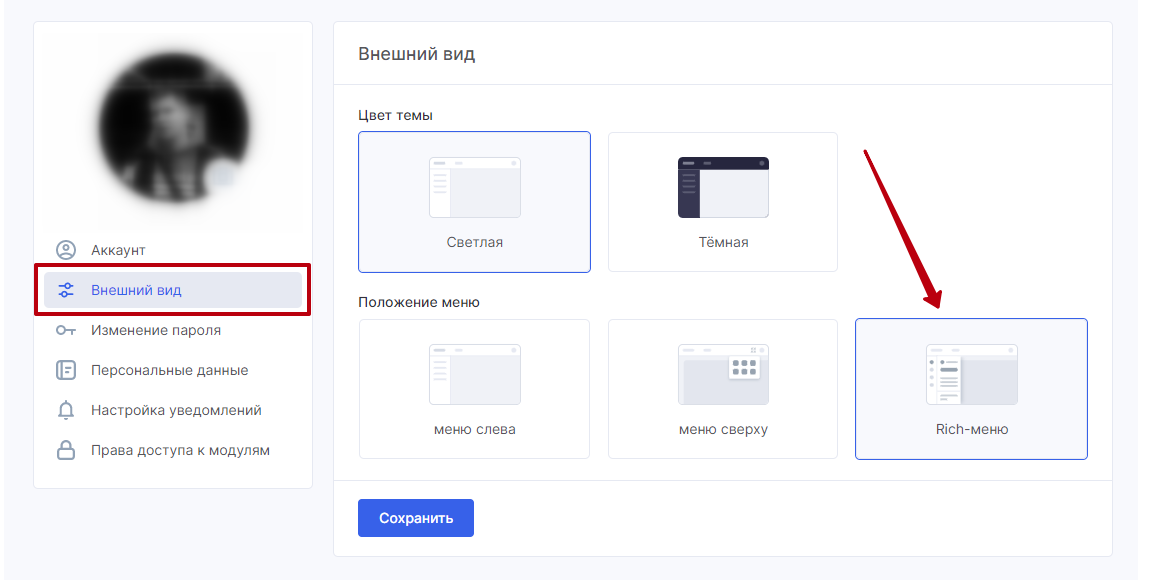Click the Rich-меню preview thumbnail
The image size is (1149, 581).
tap(972, 374)
